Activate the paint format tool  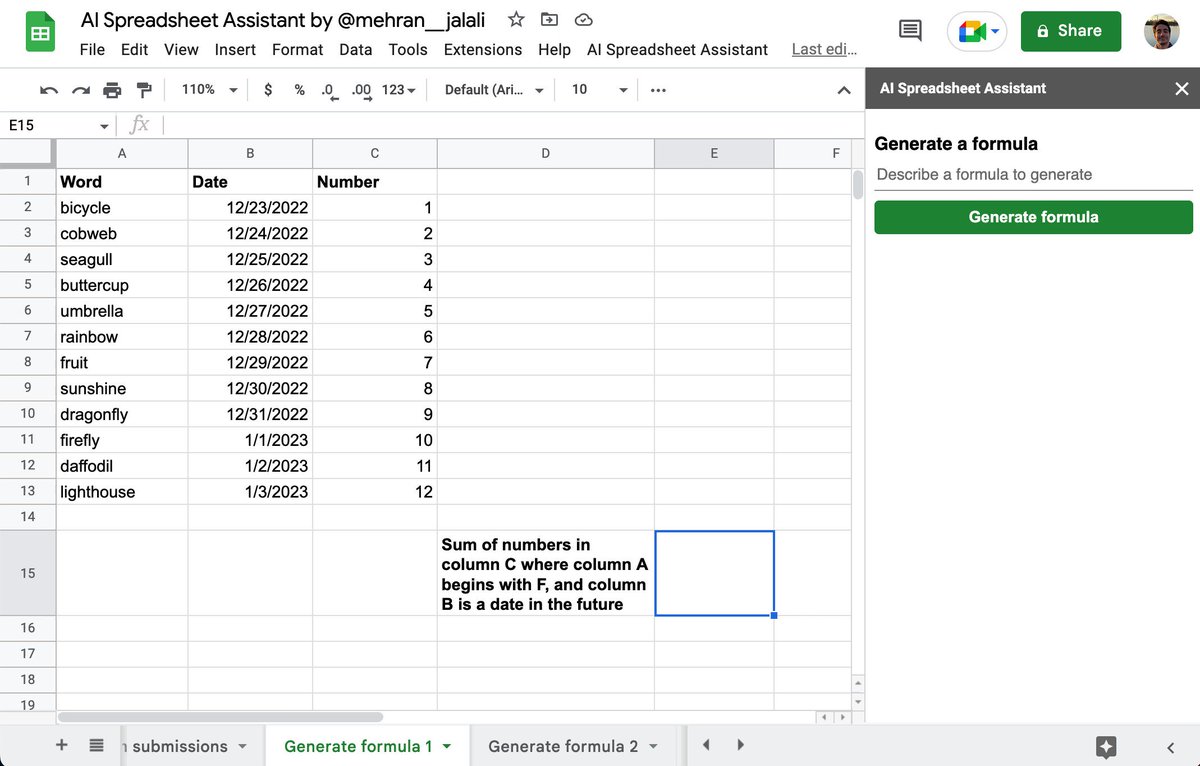(x=144, y=90)
